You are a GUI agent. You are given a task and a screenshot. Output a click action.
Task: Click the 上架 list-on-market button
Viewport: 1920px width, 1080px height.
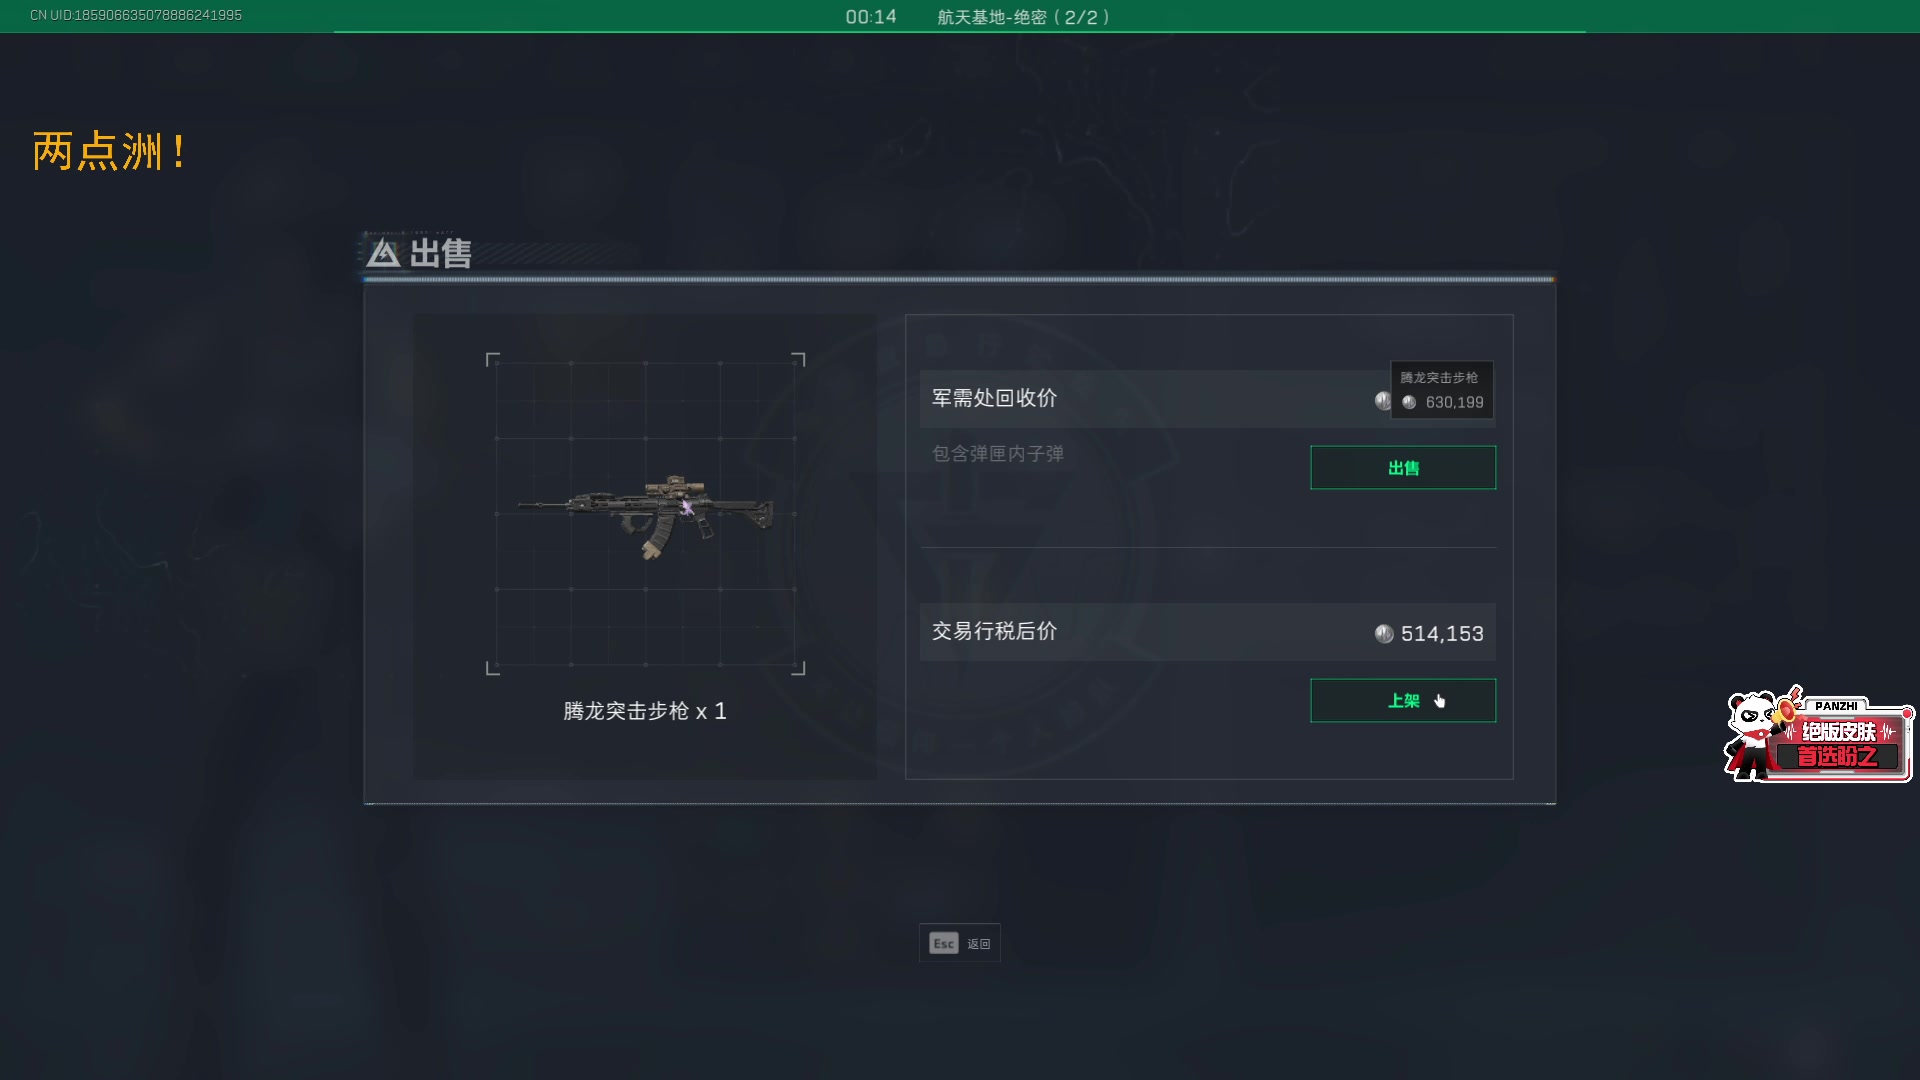[1403, 700]
